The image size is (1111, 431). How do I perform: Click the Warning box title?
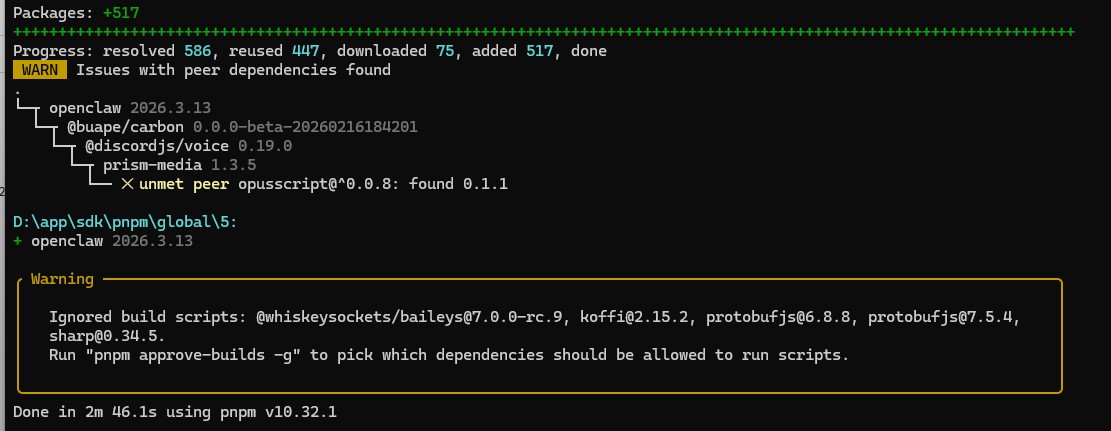pyautogui.click(x=62, y=279)
